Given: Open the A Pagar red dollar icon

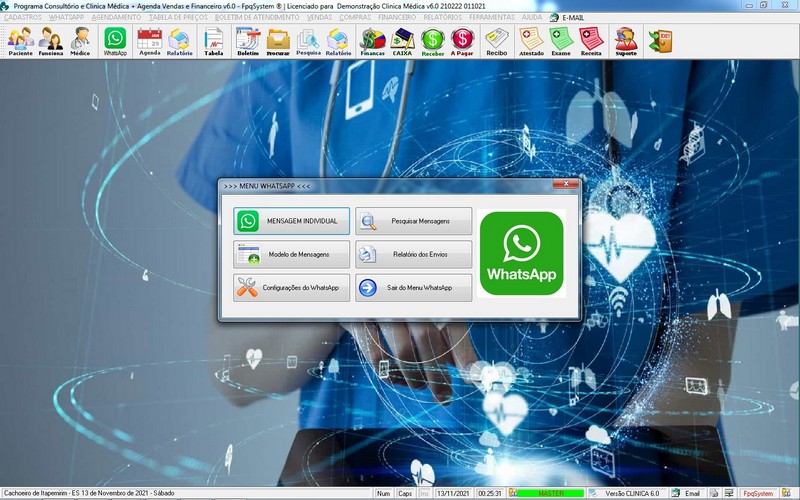Looking at the screenshot, I should click(462, 42).
